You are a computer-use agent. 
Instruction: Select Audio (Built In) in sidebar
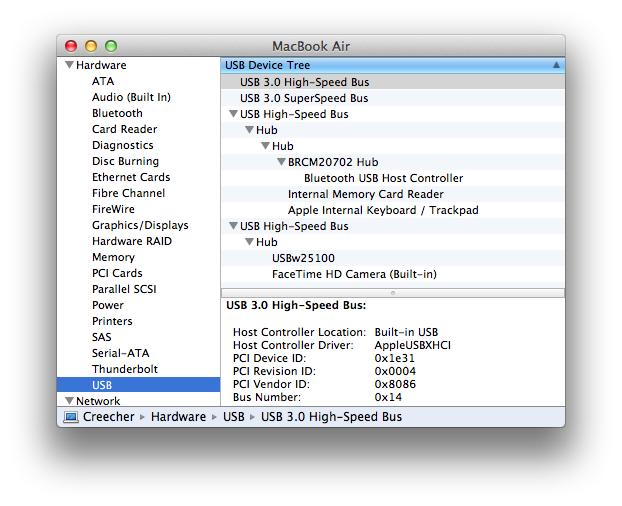tap(131, 97)
